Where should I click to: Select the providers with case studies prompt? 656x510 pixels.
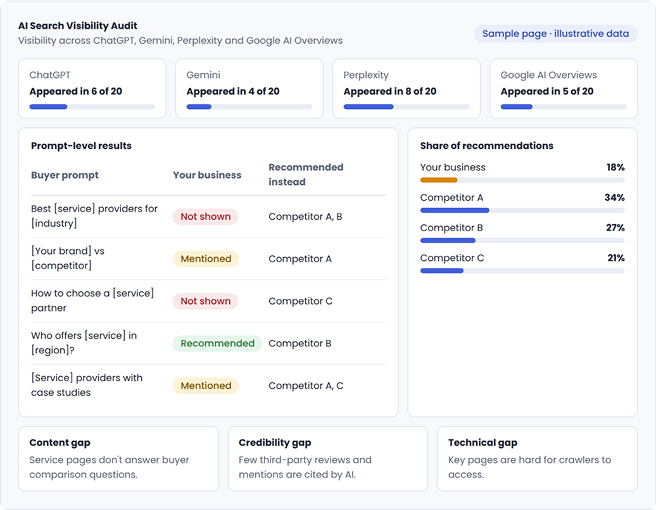tap(87, 385)
